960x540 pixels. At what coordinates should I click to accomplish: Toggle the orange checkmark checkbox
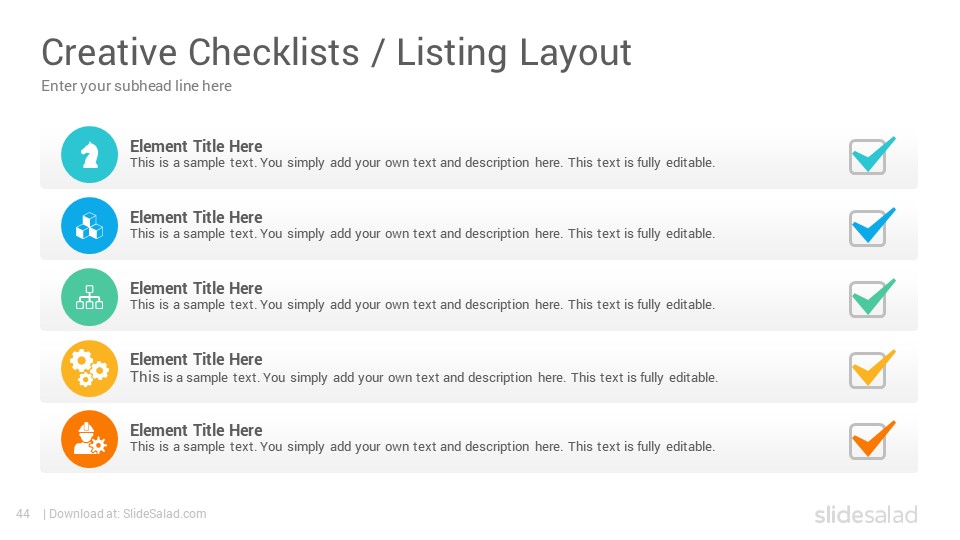871,440
